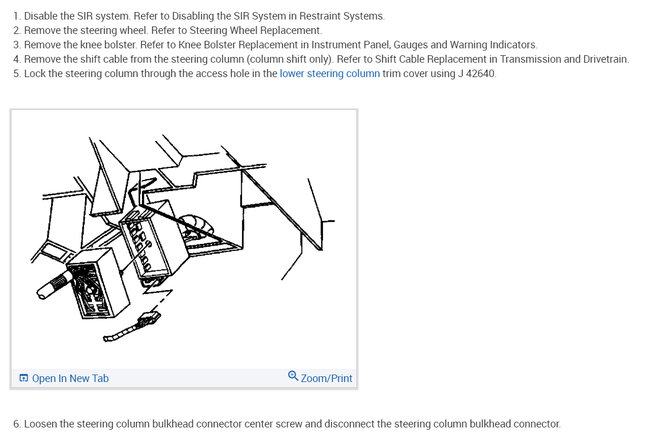Image resolution: width=650 pixels, height=443 pixels.
Task: Click the 'J 42640' tool number text
Action: click(477, 74)
